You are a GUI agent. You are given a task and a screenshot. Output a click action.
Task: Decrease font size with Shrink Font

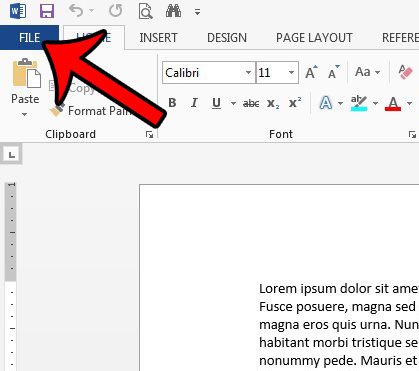coord(334,72)
